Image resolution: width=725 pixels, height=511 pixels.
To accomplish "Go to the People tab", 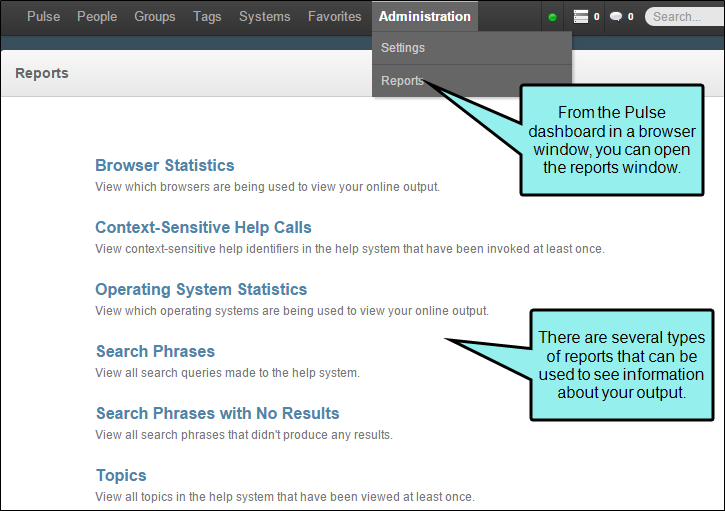I will point(97,17).
